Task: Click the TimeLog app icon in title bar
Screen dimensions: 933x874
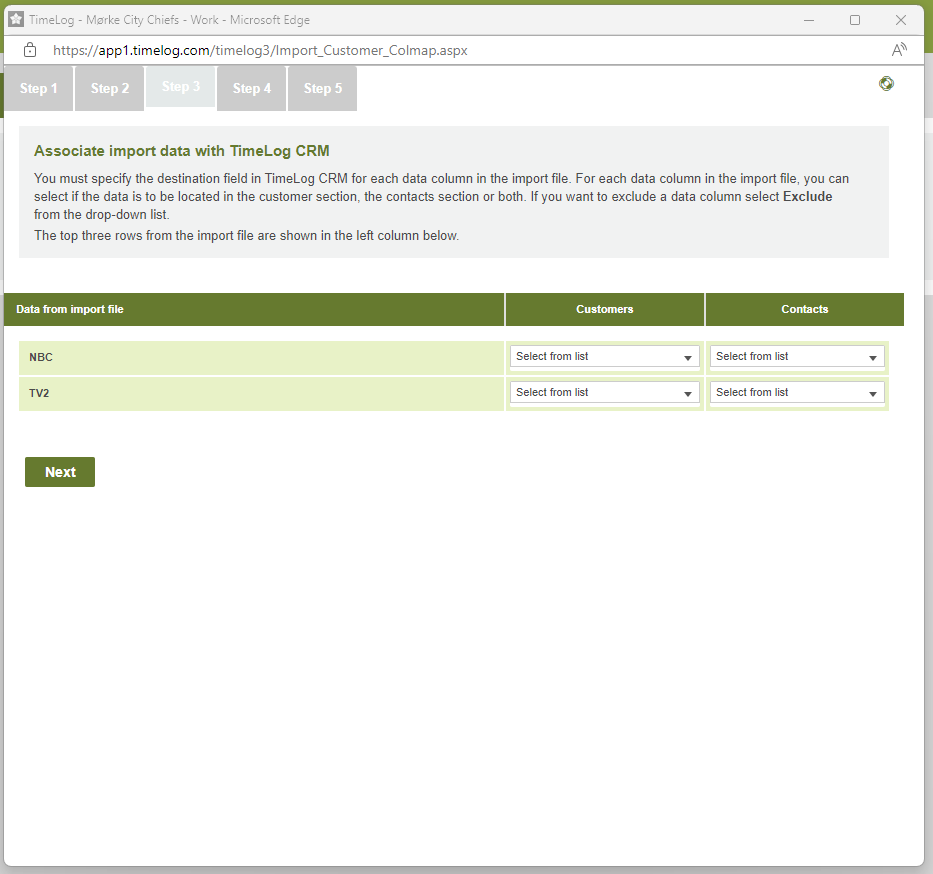Action: point(16,20)
